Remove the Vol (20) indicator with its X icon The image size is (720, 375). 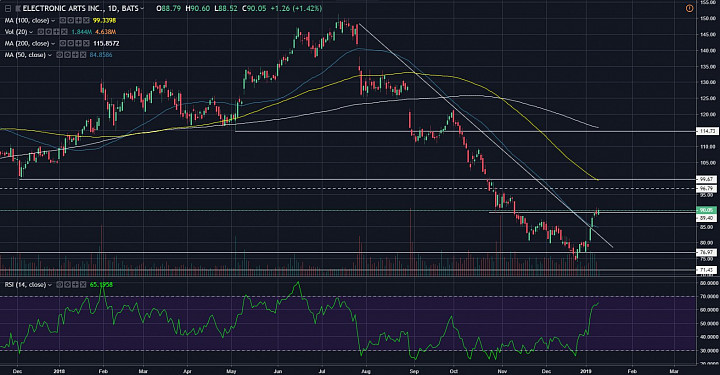64,32
